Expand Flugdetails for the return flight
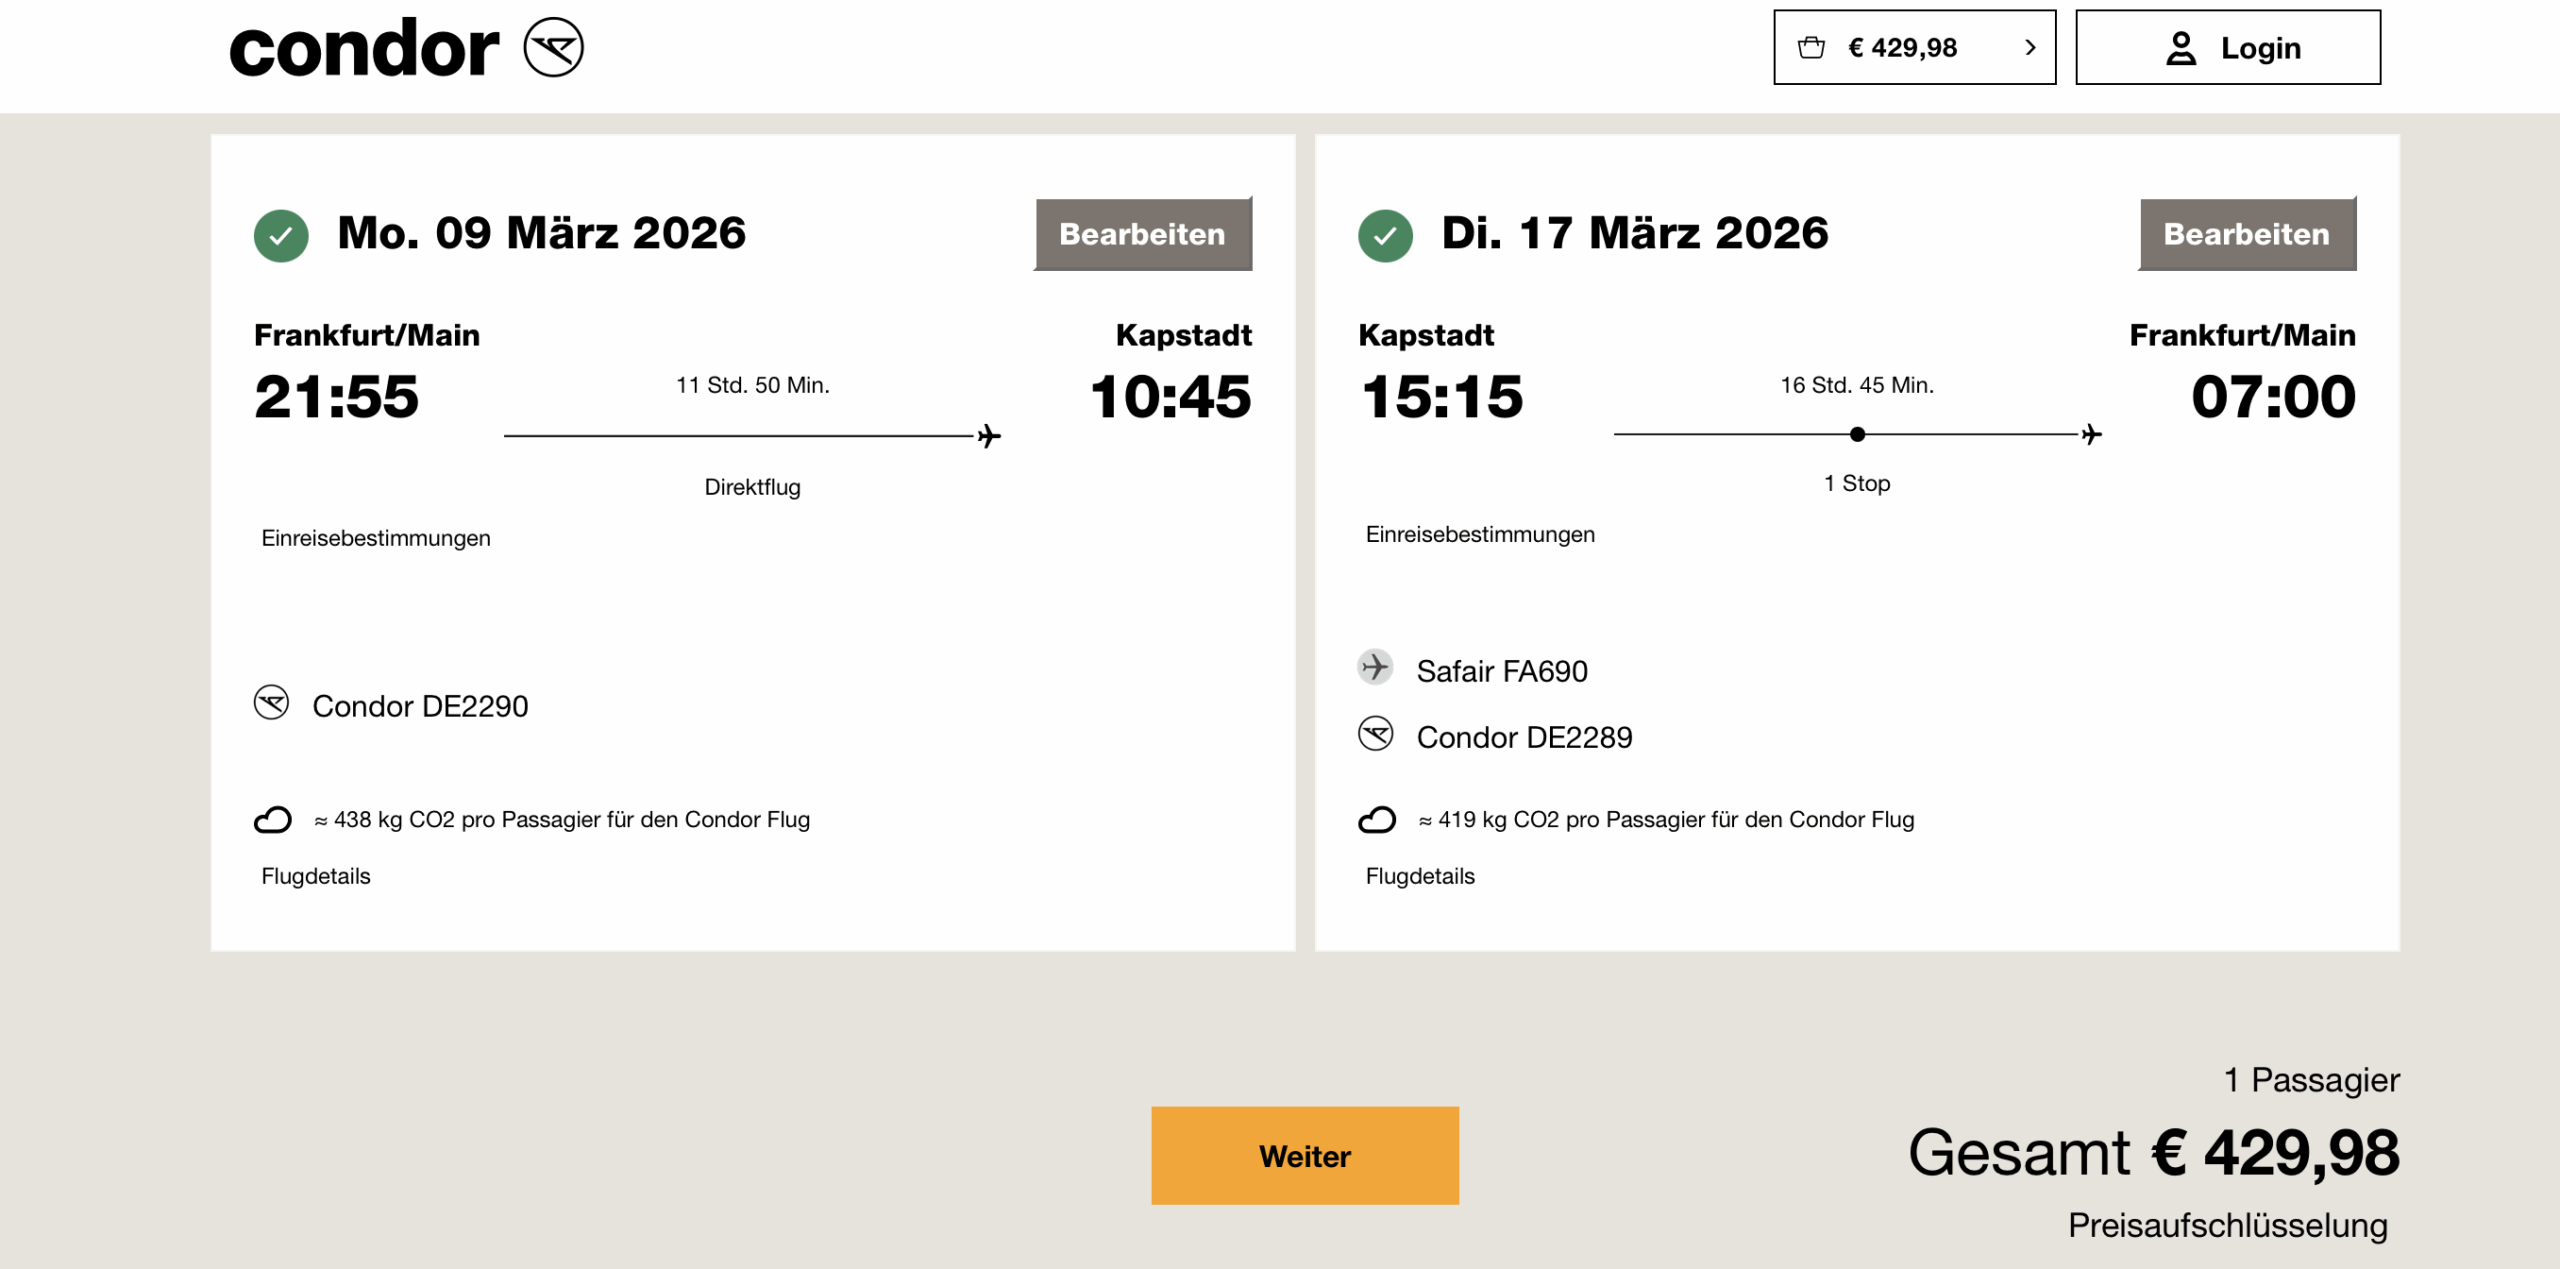2560x1269 pixels. pos(1420,876)
